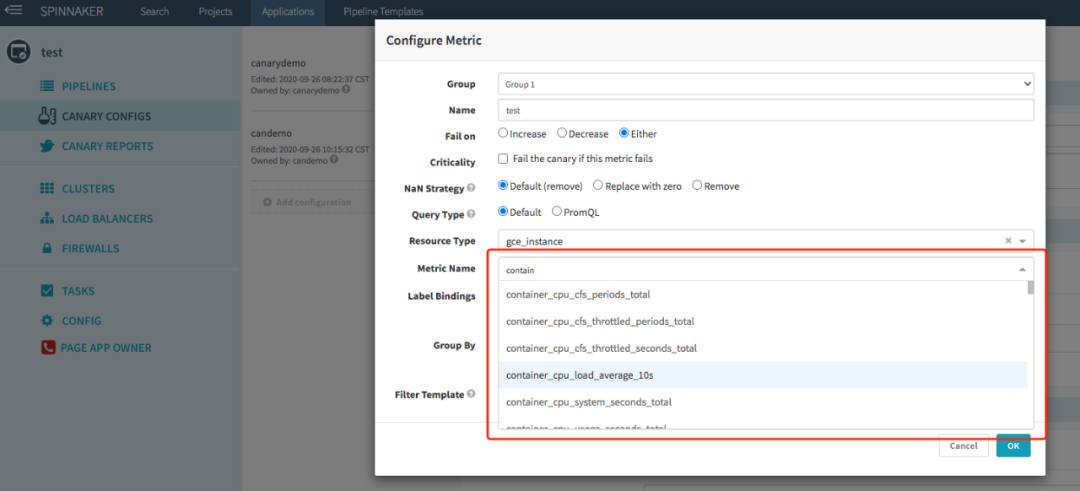
Task: Pick container_cpu_load_average_10s from the list
Action: 580,375
